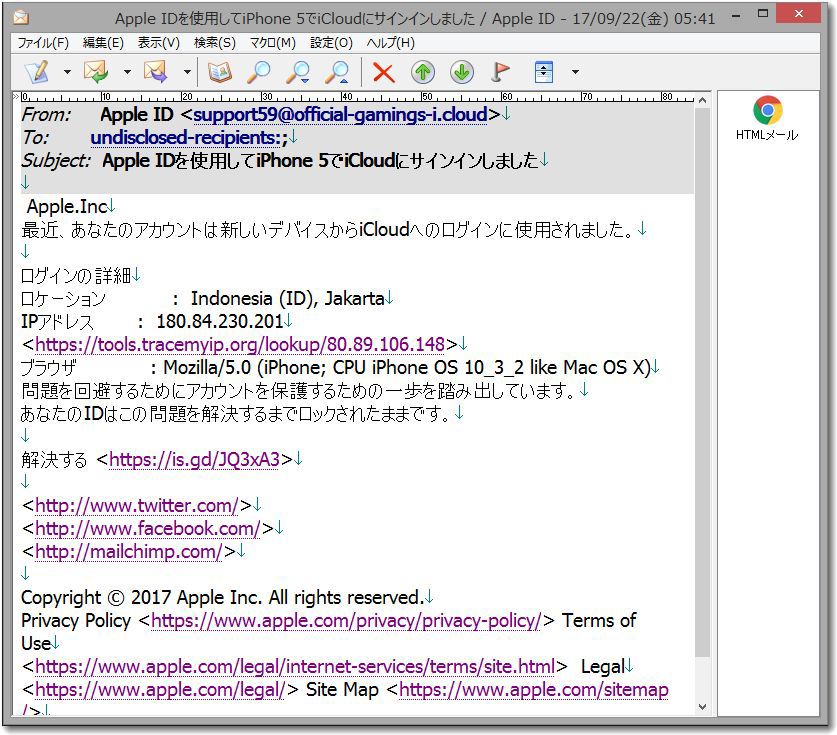The image size is (837, 735).
Task: Open the compose new mail dropdown arrow
Action: point(67,72)
